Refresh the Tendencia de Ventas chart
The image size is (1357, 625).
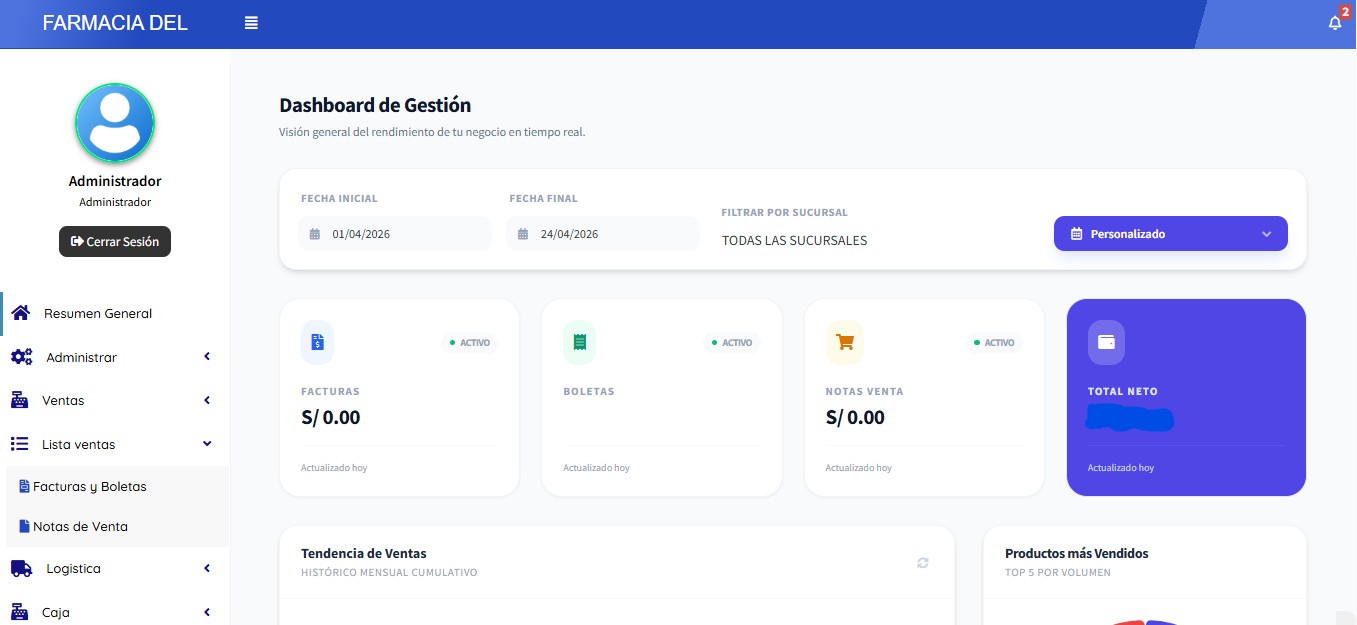click(923, 563)
